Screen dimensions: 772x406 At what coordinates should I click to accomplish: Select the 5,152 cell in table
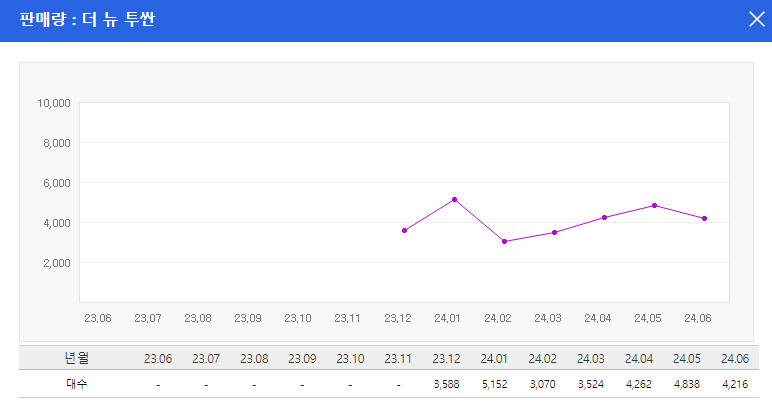tap(494, 384)
